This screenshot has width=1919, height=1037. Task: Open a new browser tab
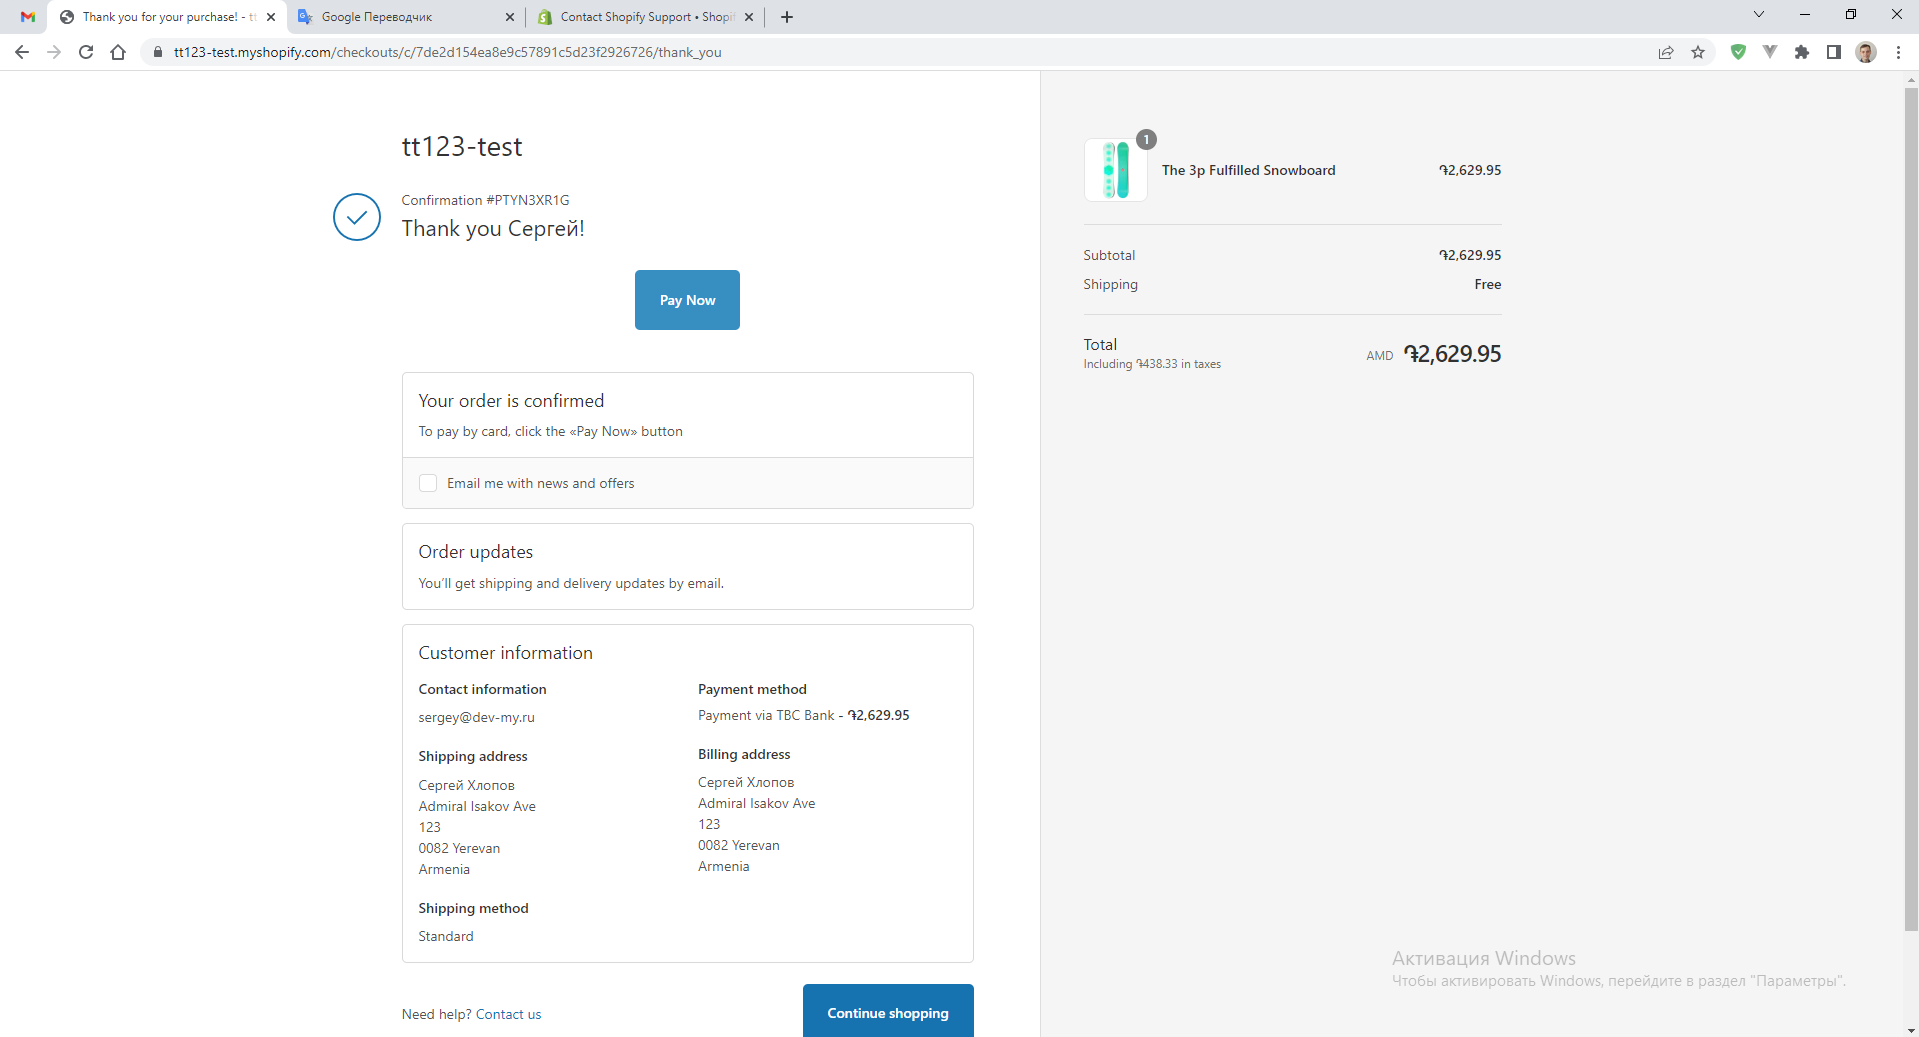pos(787,17)
